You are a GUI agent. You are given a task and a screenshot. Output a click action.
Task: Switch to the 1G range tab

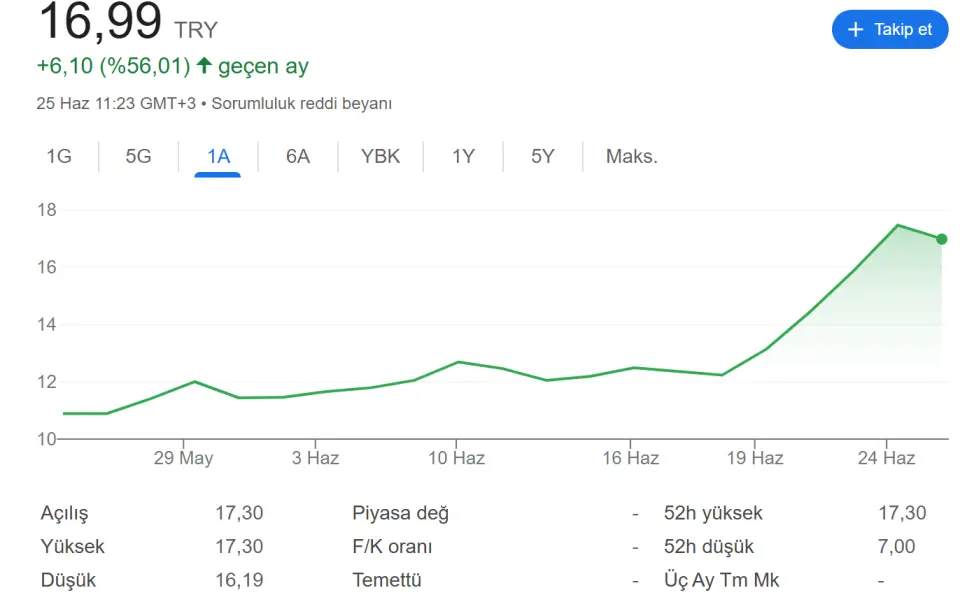[x=59, y=156]
